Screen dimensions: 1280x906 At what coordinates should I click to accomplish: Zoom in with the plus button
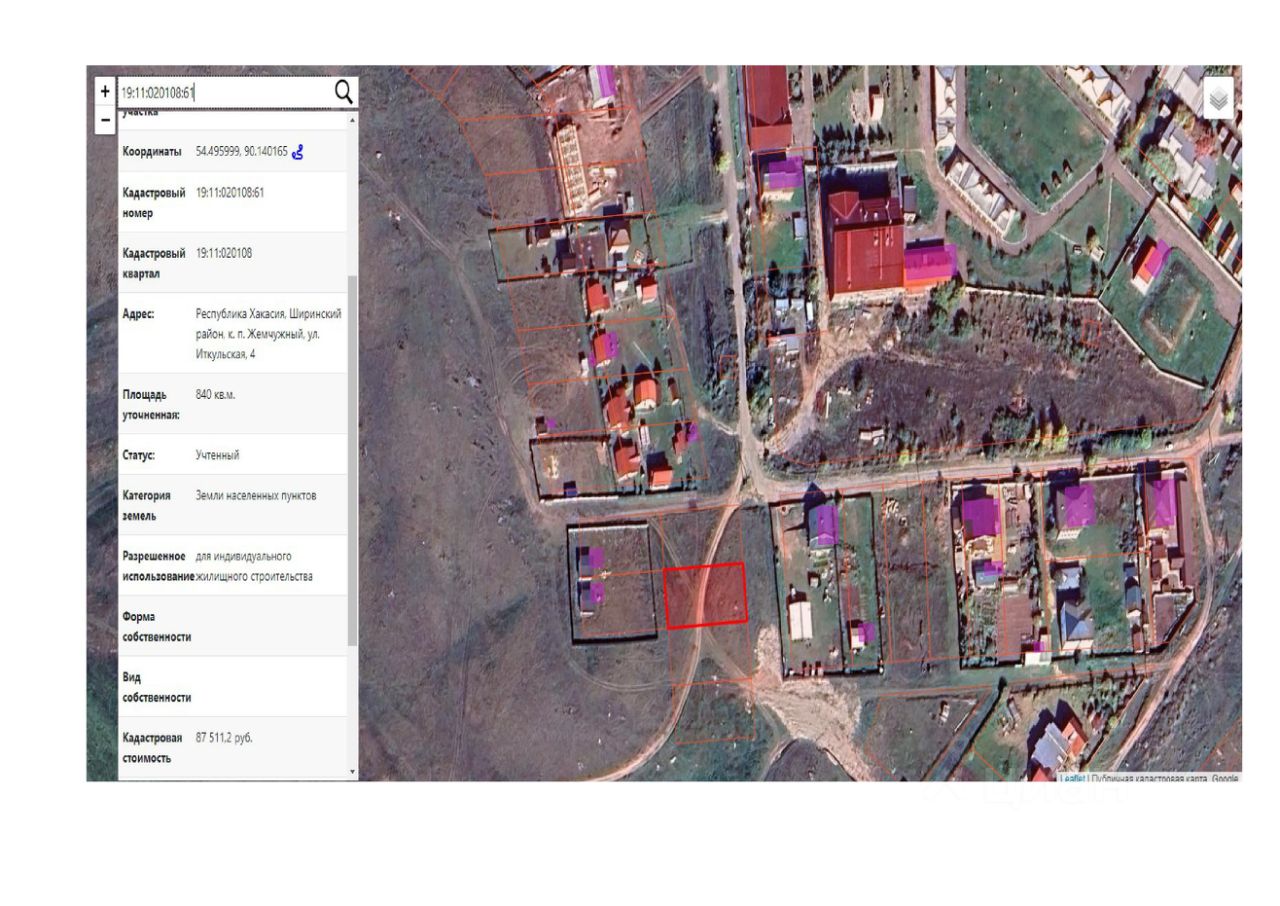105,91
